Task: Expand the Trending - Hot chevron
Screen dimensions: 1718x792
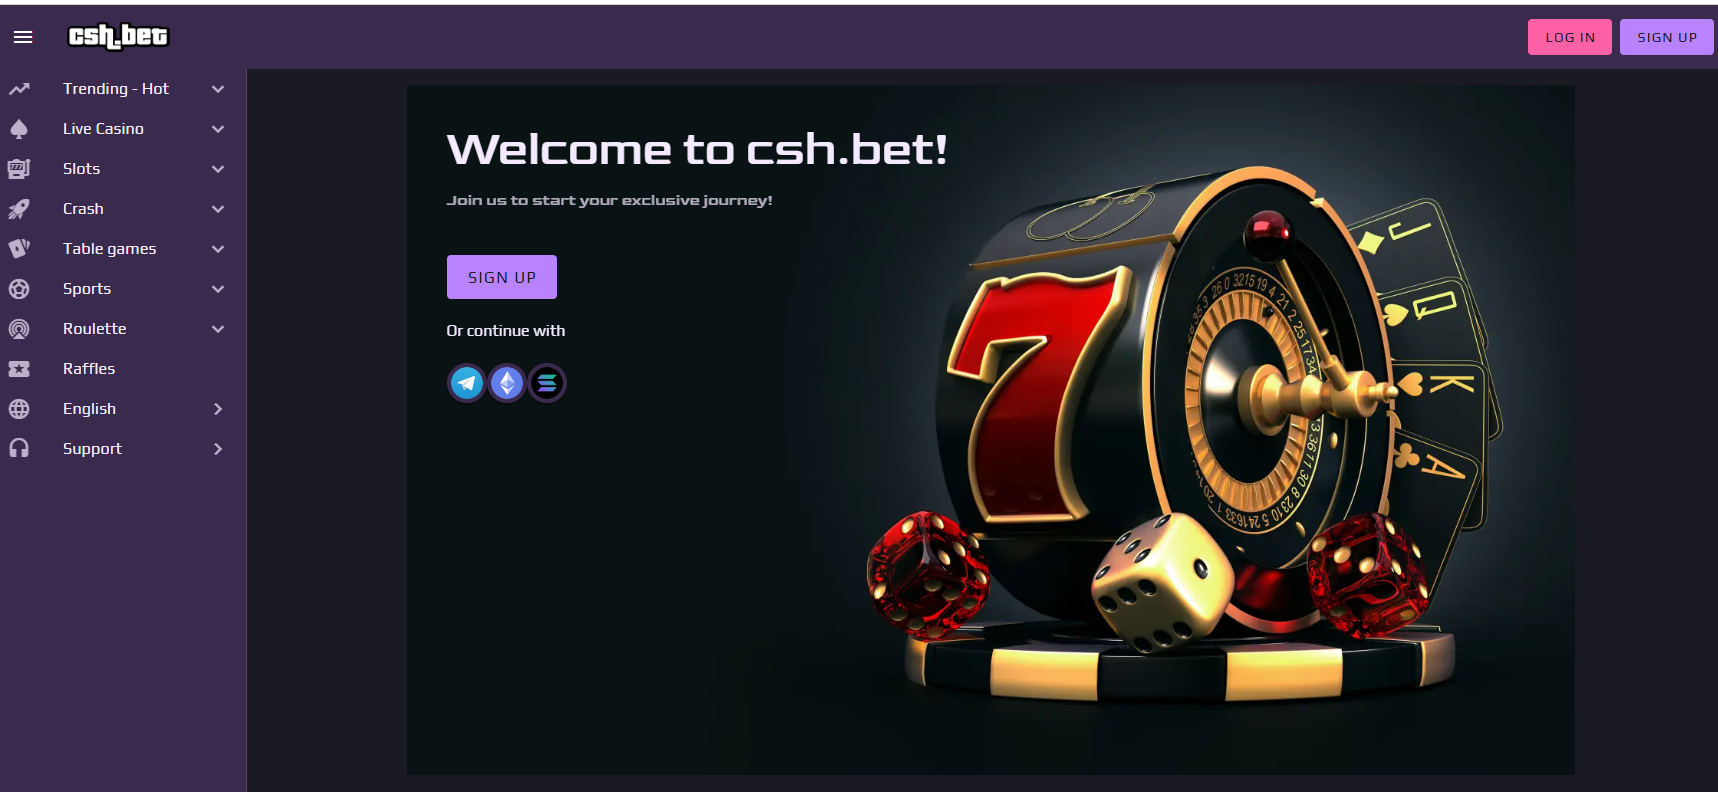Action: coord(218,89)
